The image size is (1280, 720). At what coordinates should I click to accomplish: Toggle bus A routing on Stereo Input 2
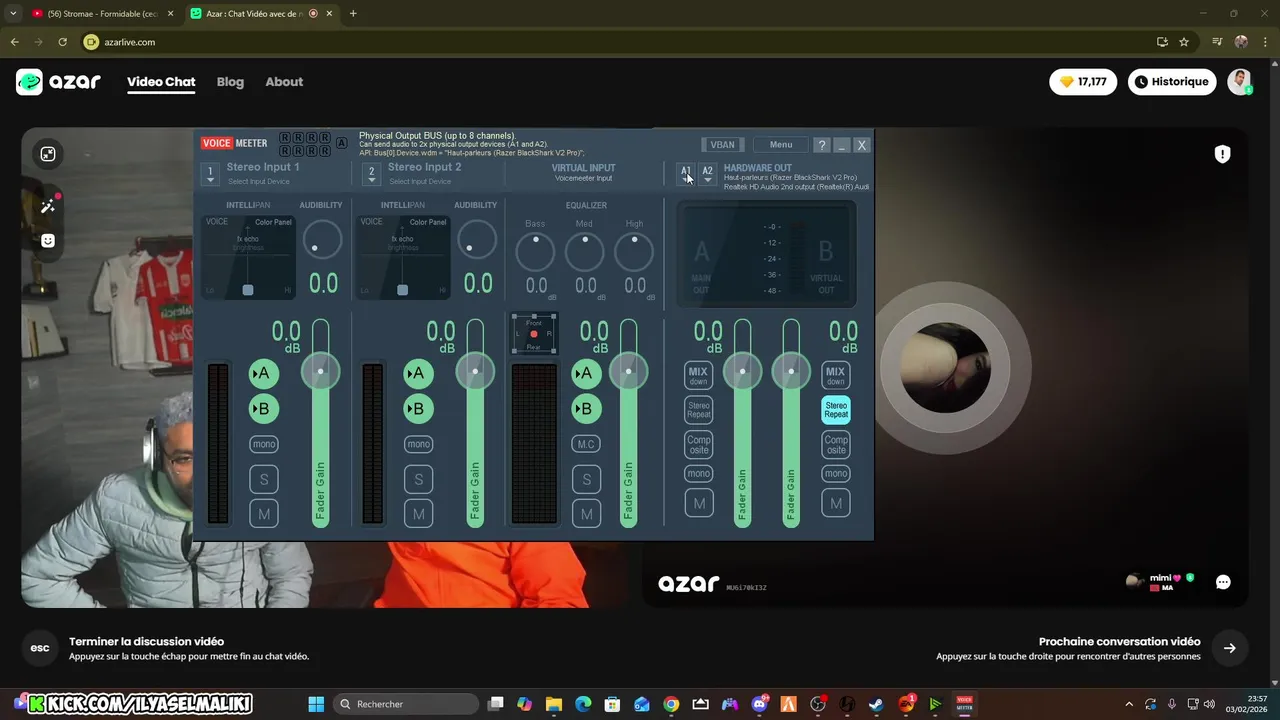[x=418, y=373]
